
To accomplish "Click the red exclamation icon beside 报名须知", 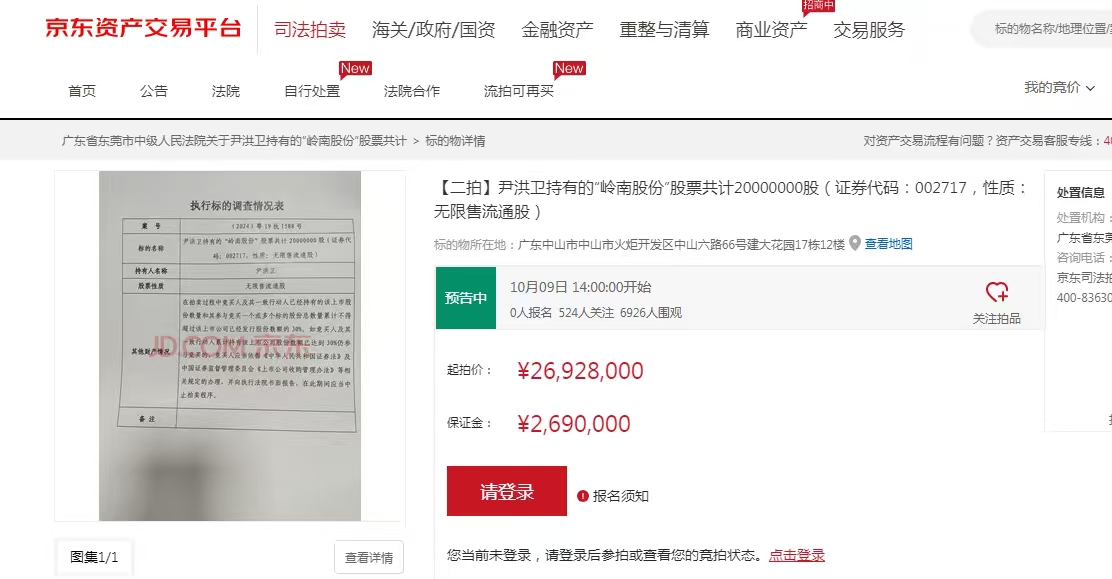I will pos(582,496).
